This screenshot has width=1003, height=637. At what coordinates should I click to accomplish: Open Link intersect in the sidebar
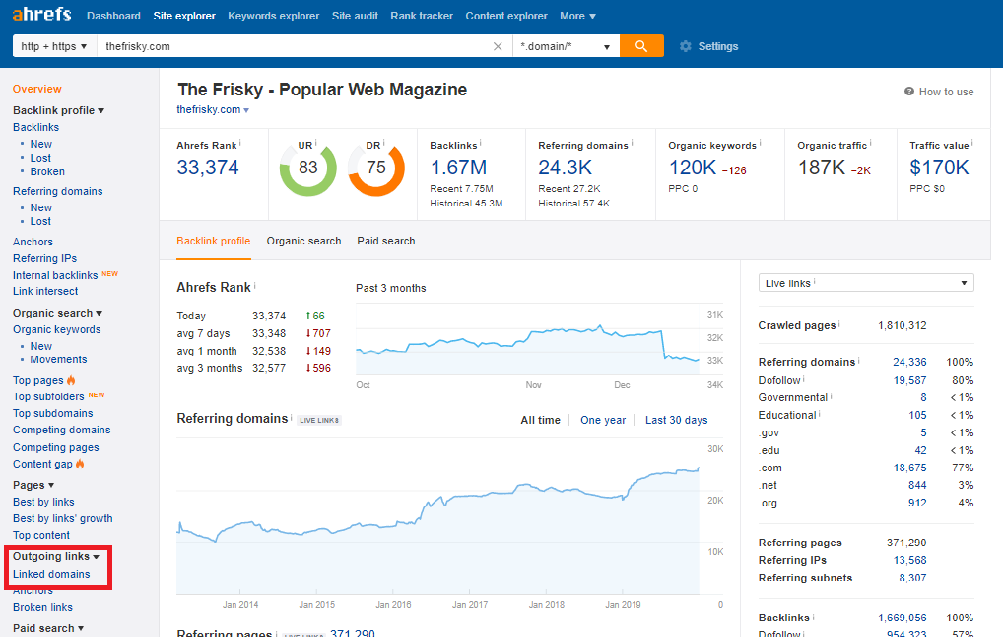point(45,292)
